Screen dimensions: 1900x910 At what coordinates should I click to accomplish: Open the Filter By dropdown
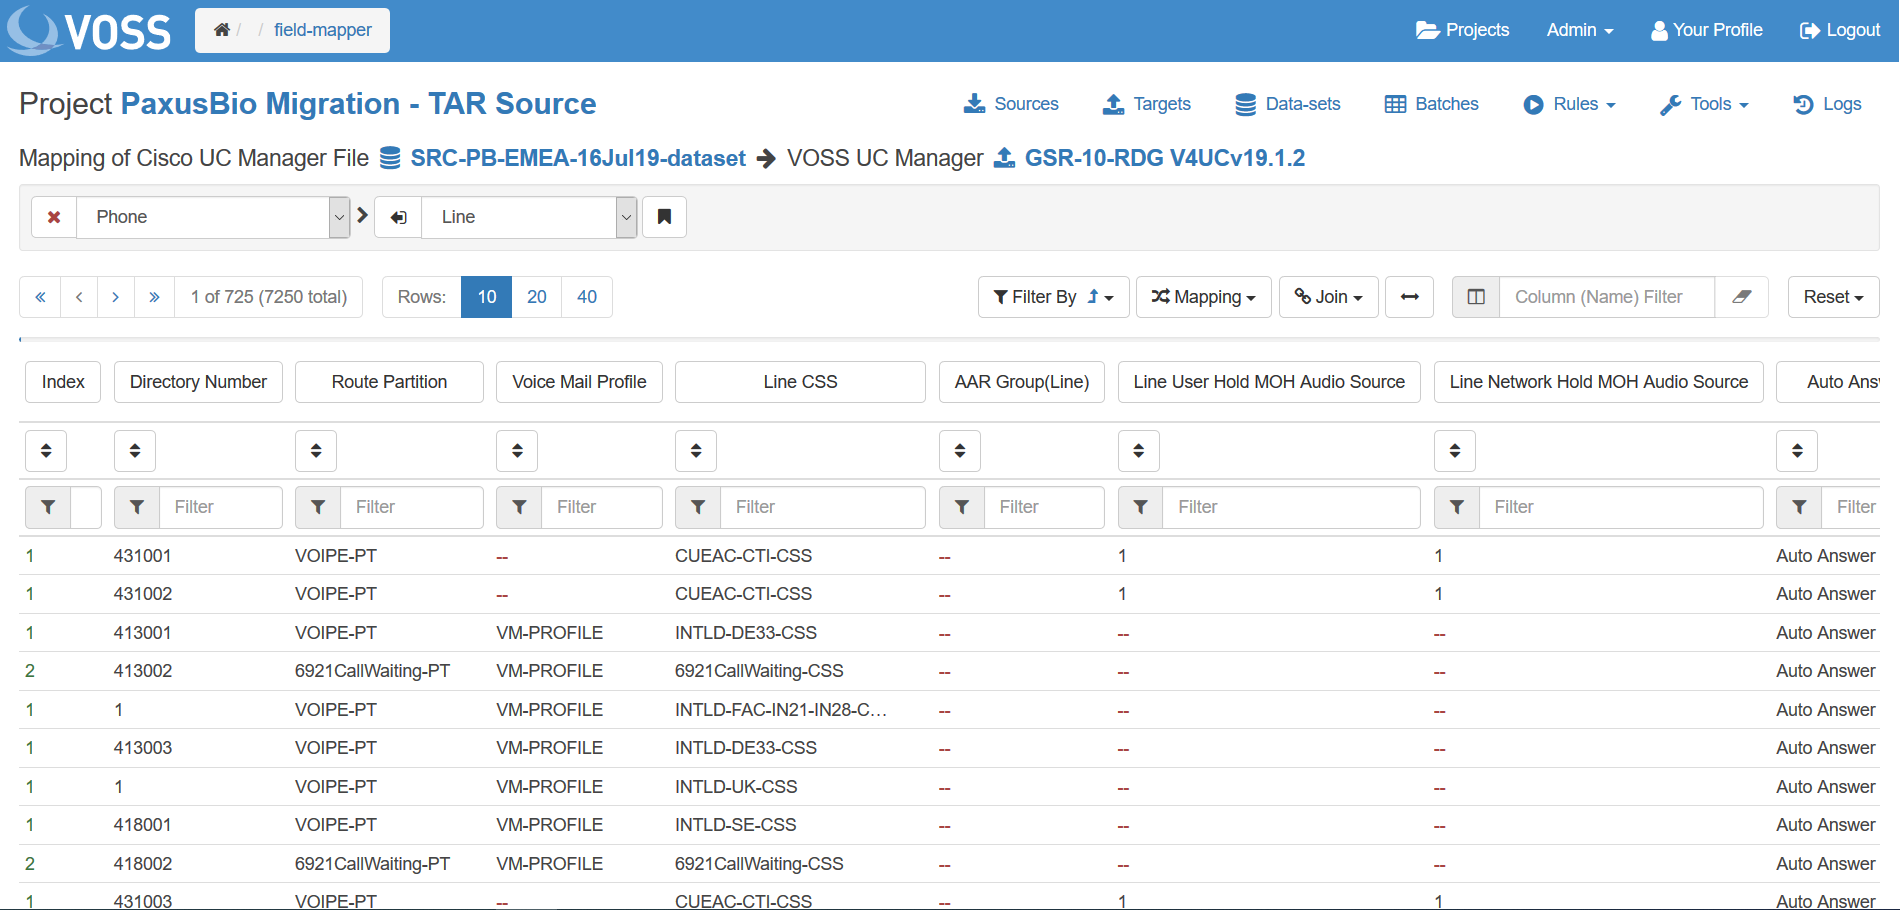pyautogui.click(x=1053, y=297)
